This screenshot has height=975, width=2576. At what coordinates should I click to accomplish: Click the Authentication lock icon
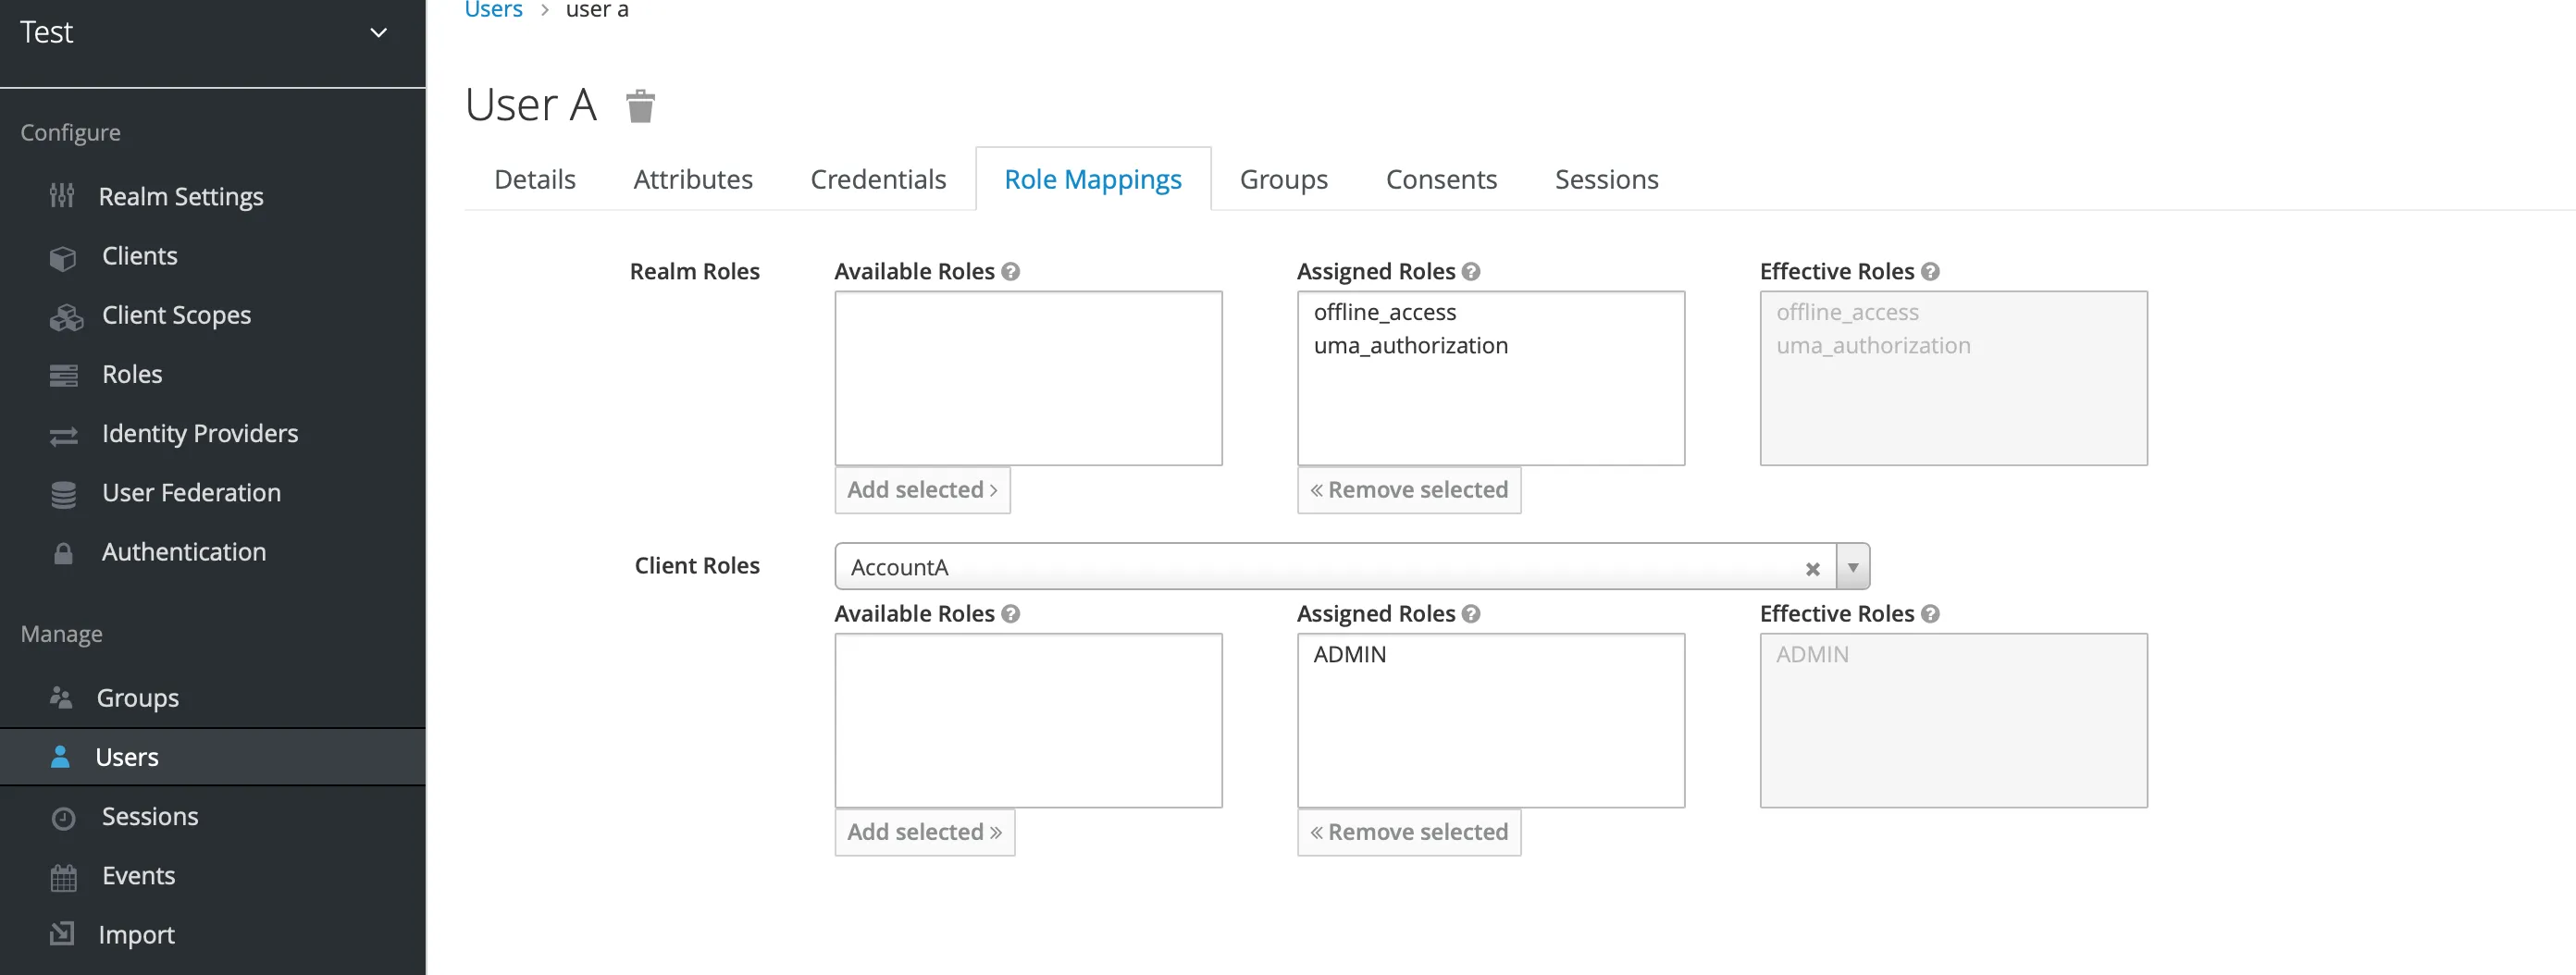point(63,553)
